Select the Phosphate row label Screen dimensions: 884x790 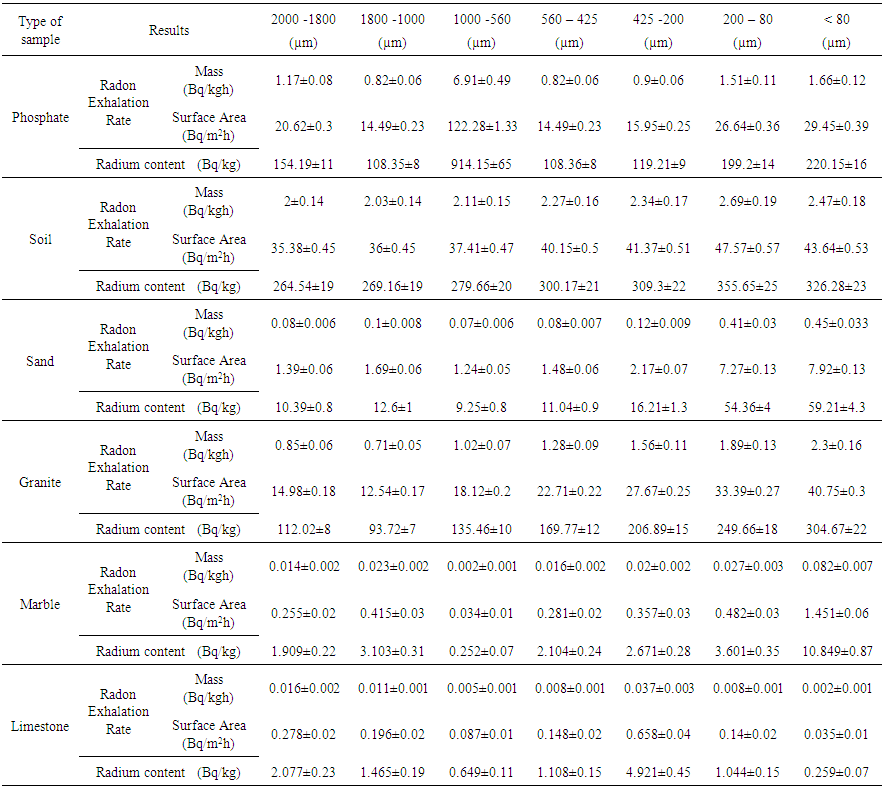point(41,117)
